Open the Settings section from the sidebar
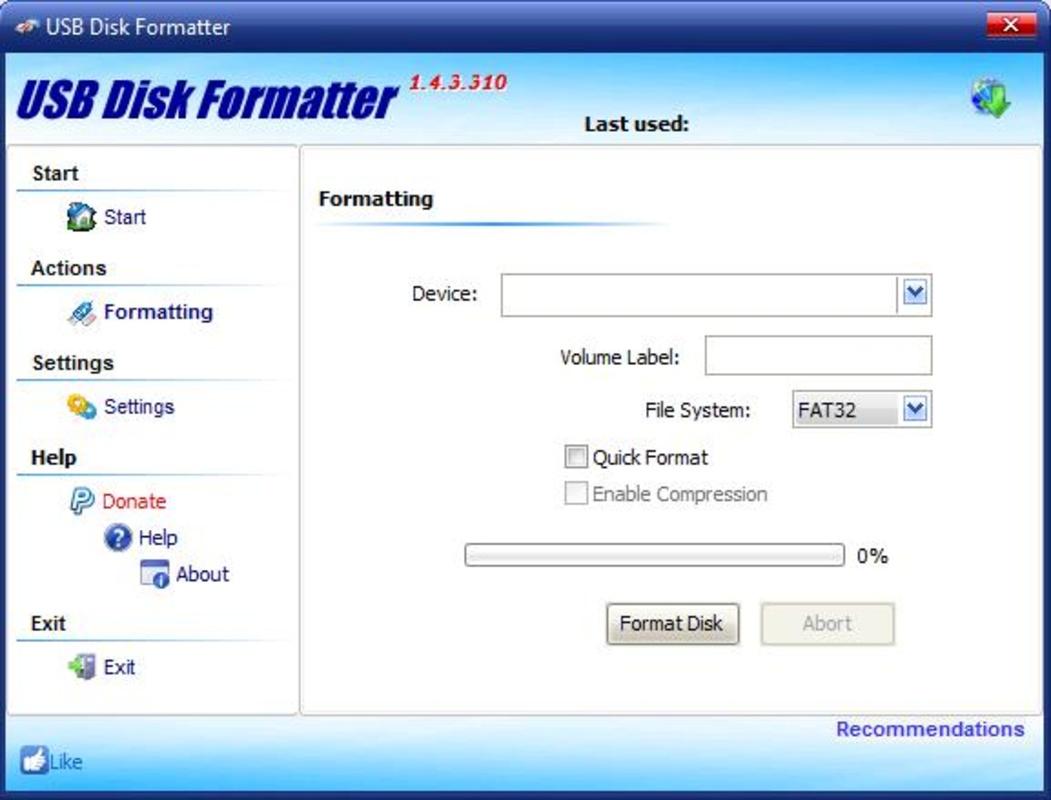The image size is (1051, 800). pyautogui.click(x=140, y=407)
